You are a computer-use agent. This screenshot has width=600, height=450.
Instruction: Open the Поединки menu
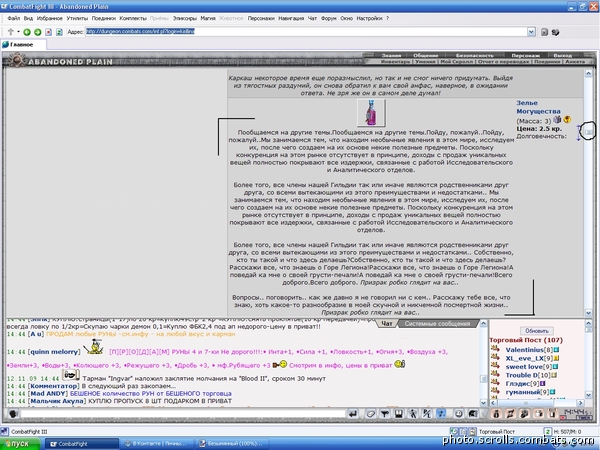click(x=104, y=18)
